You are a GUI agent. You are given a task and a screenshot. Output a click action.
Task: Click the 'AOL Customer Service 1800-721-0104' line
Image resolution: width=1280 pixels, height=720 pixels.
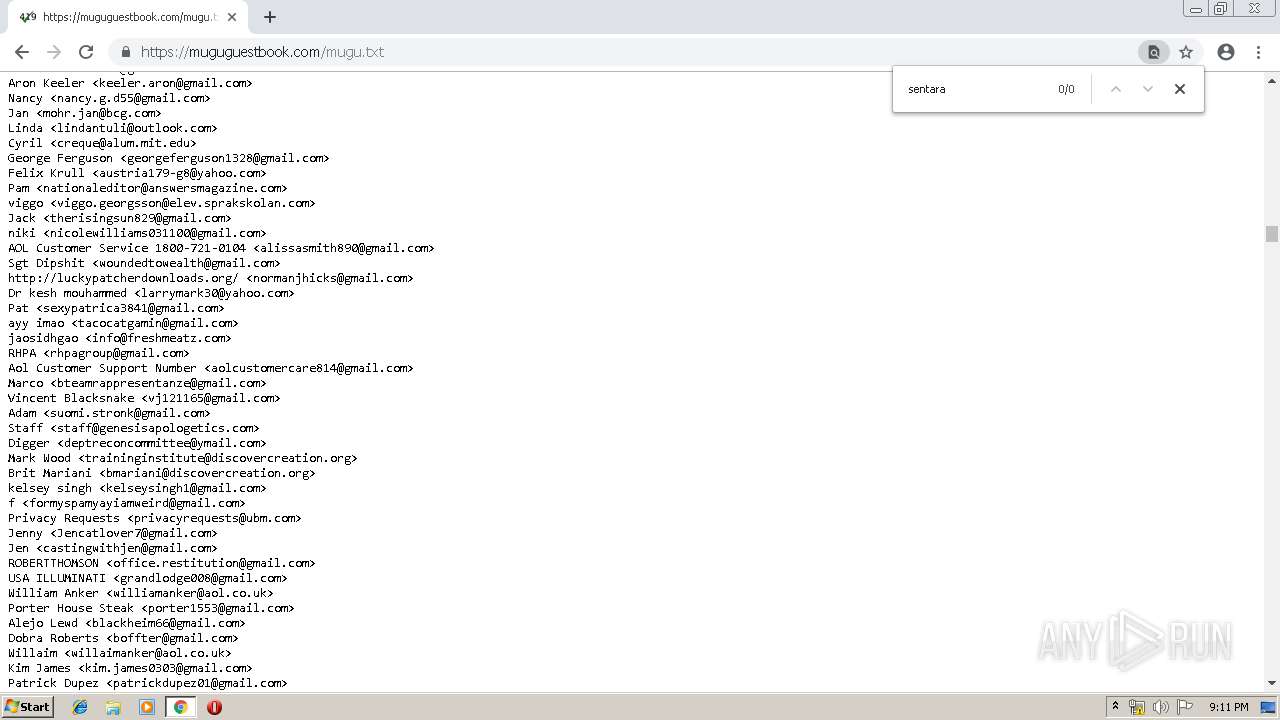221,248
